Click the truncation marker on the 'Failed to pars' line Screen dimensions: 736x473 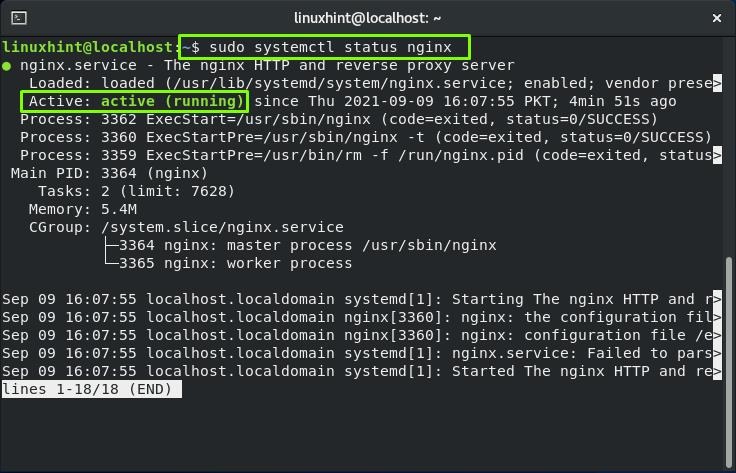tap(717, 353)
